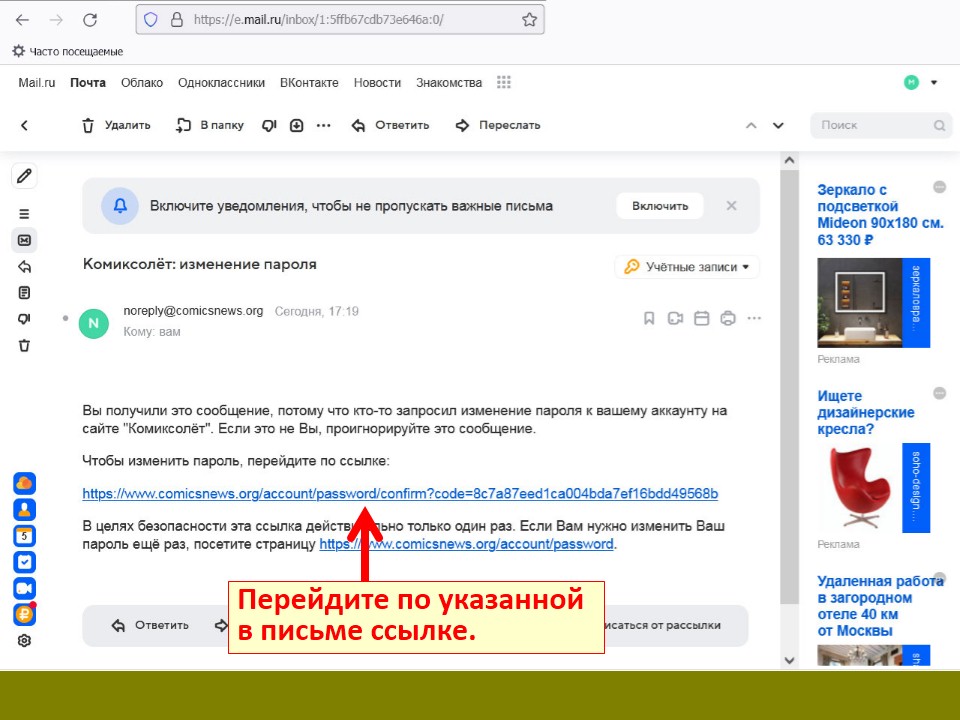Image resolution: width=960 pixels, height=720 pixels.
Task: Return to inbox with the back chevron
Action: coord(24,126)
